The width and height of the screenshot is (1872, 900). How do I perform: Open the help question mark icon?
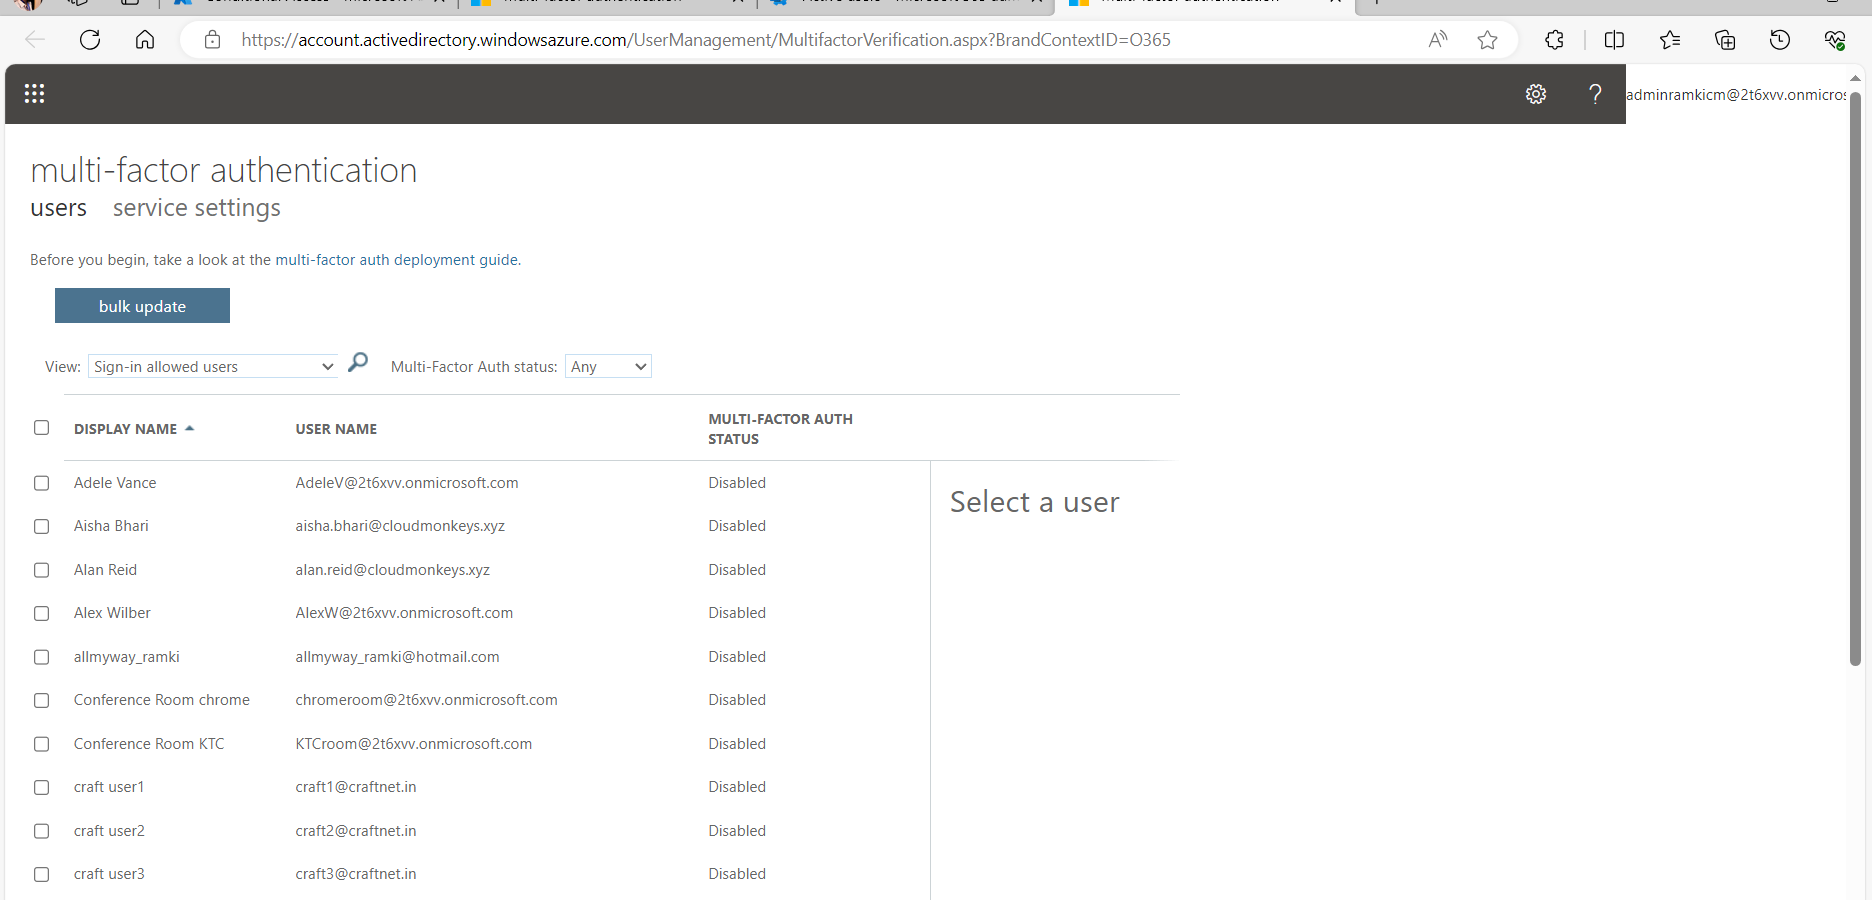click(x=1595, y=94)
